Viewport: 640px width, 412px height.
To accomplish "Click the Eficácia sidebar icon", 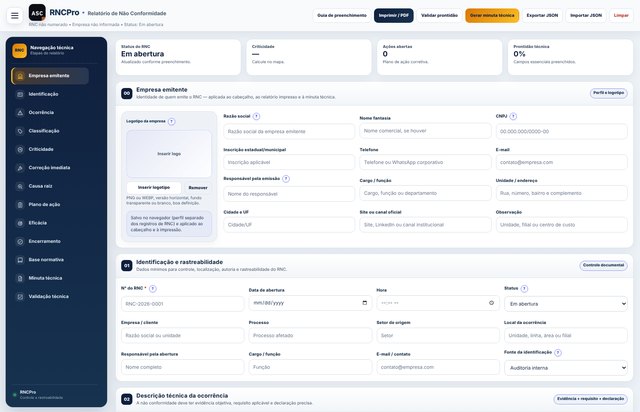I will (x=20, y=223).
